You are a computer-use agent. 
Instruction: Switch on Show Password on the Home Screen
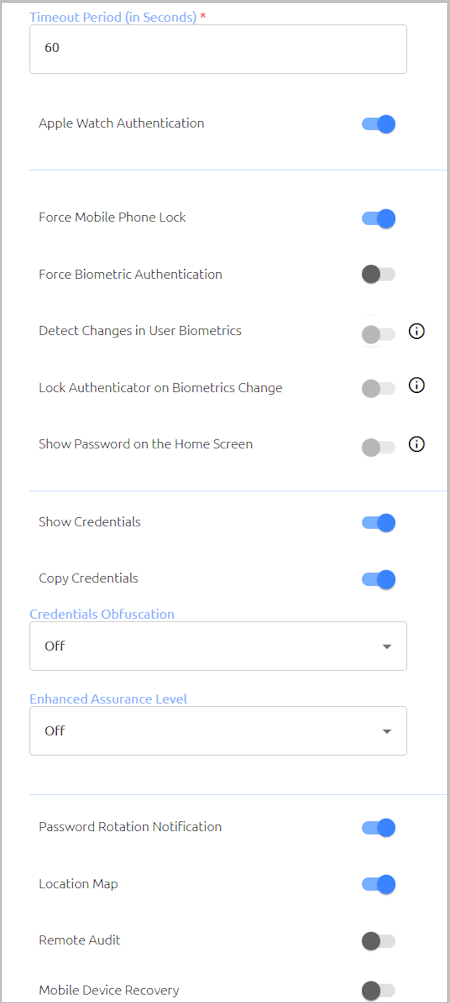click(378, 447)
